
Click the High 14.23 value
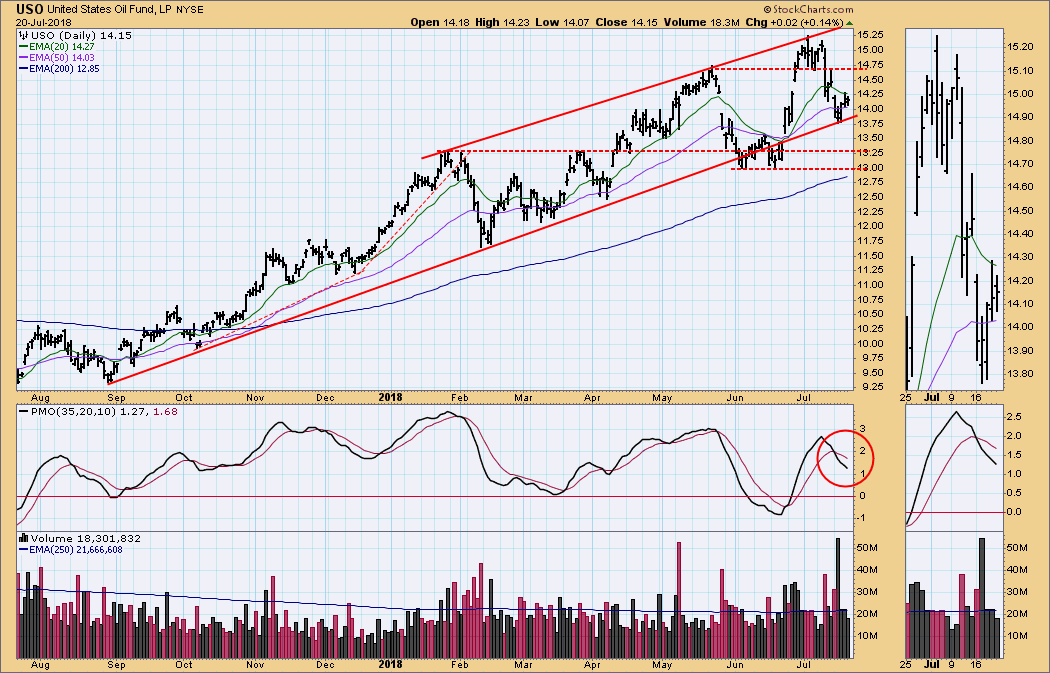pyautogui.click(x=502, y=22)
